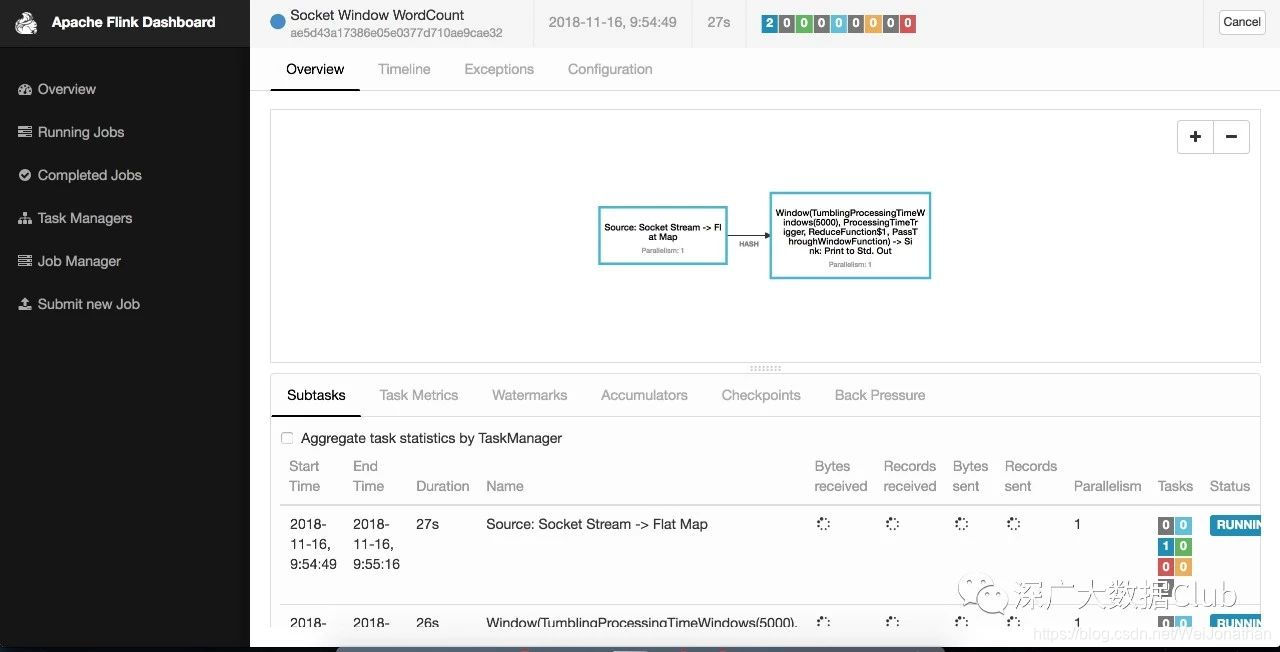Switch to the Timeline tab
This screenshot has height=652, width=1280.
point(404,69)
